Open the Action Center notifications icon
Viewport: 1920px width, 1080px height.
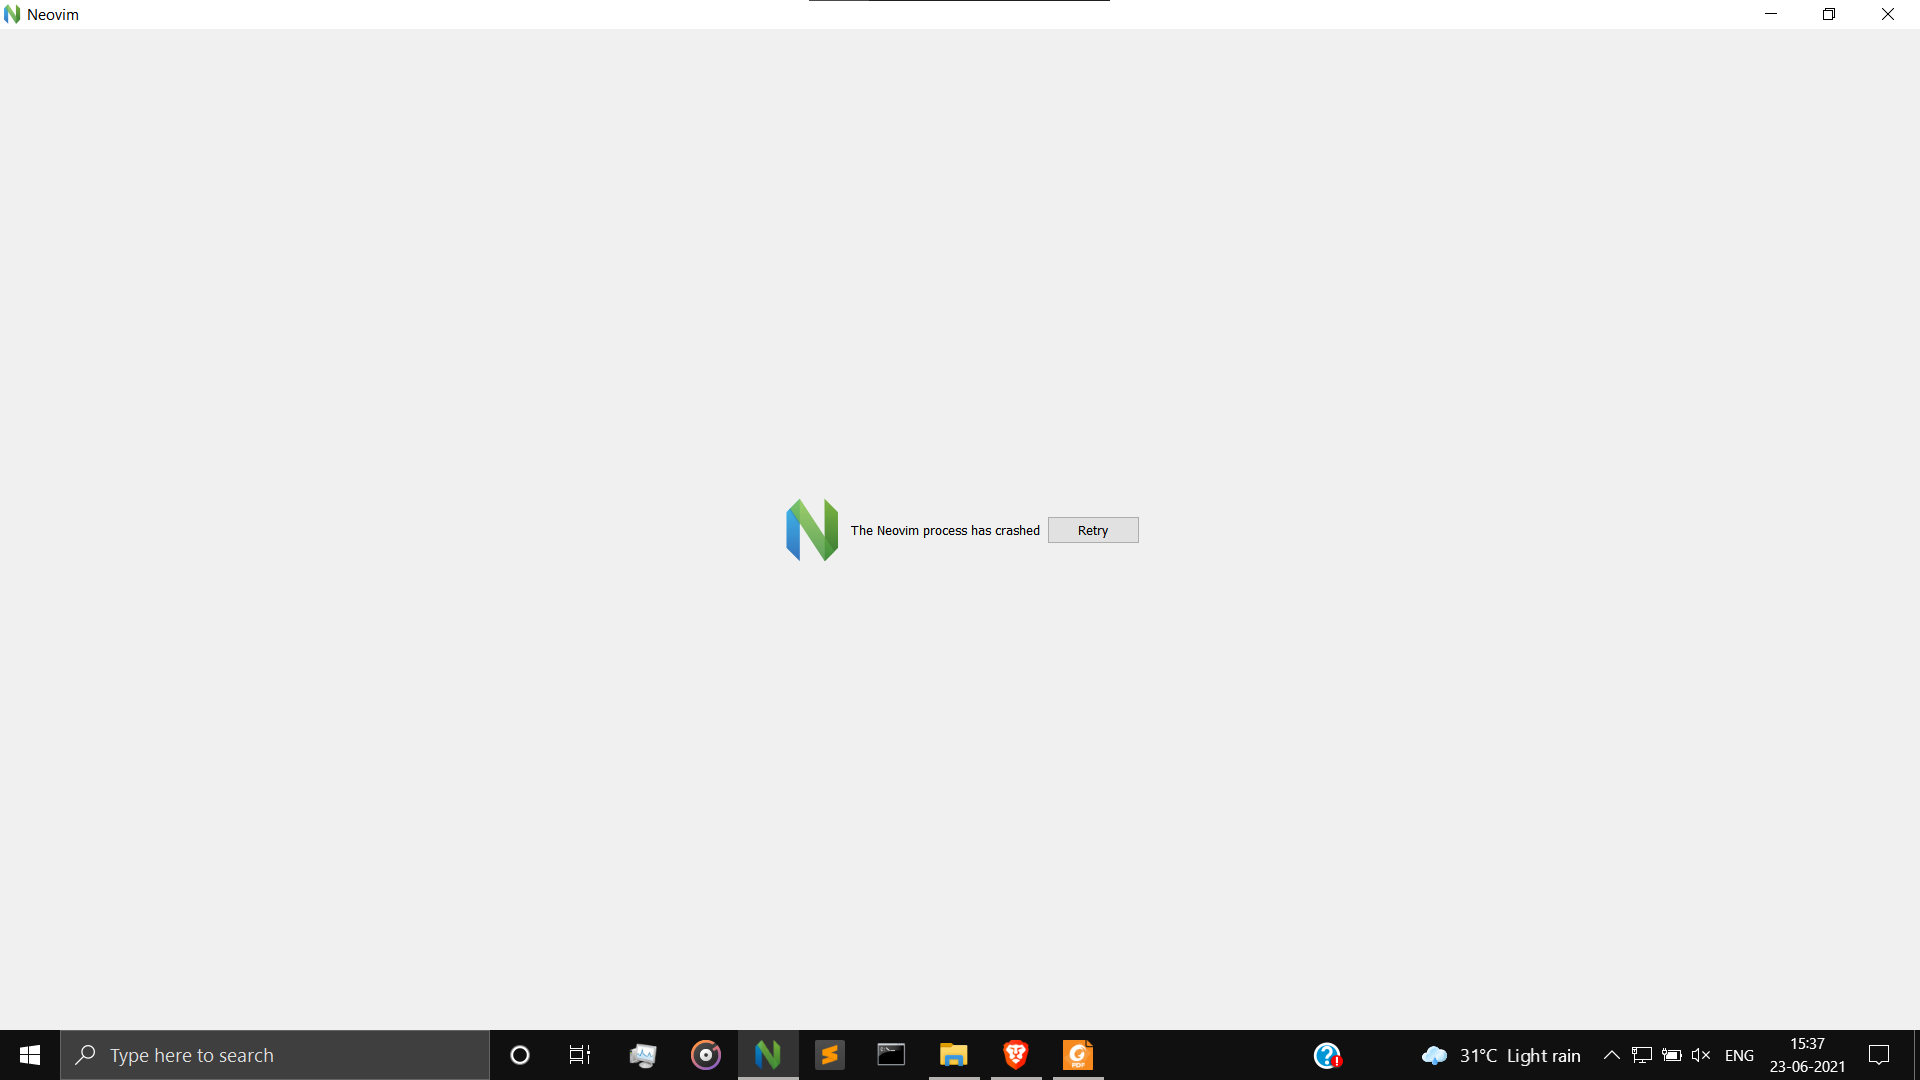(x=1879, y=1055)
